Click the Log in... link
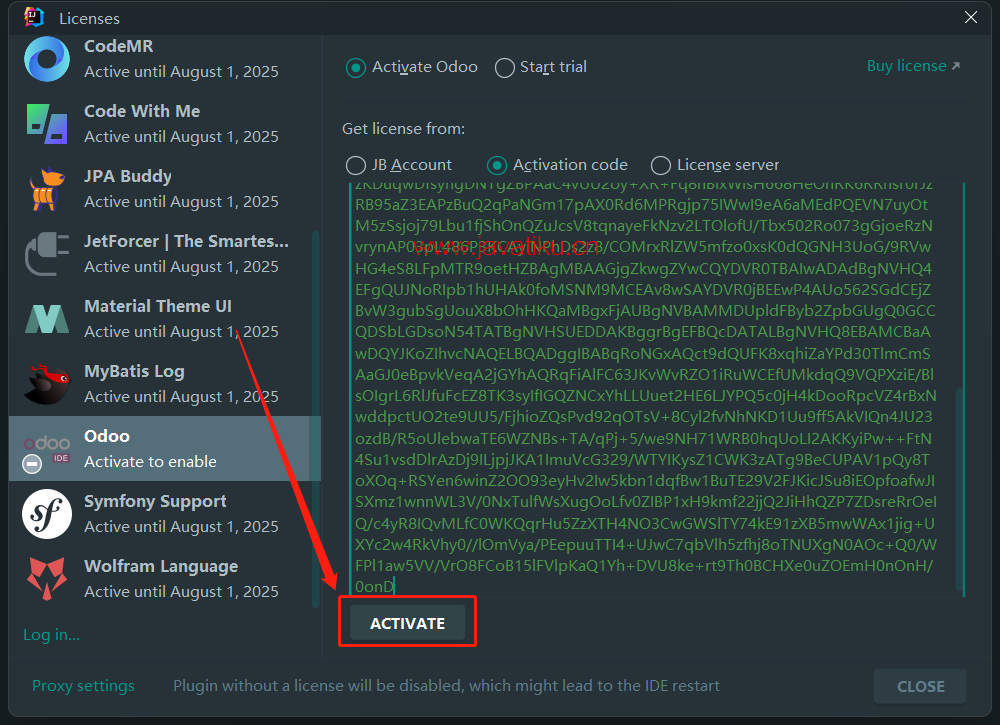 pyautogui.click(x=51, y=634)
